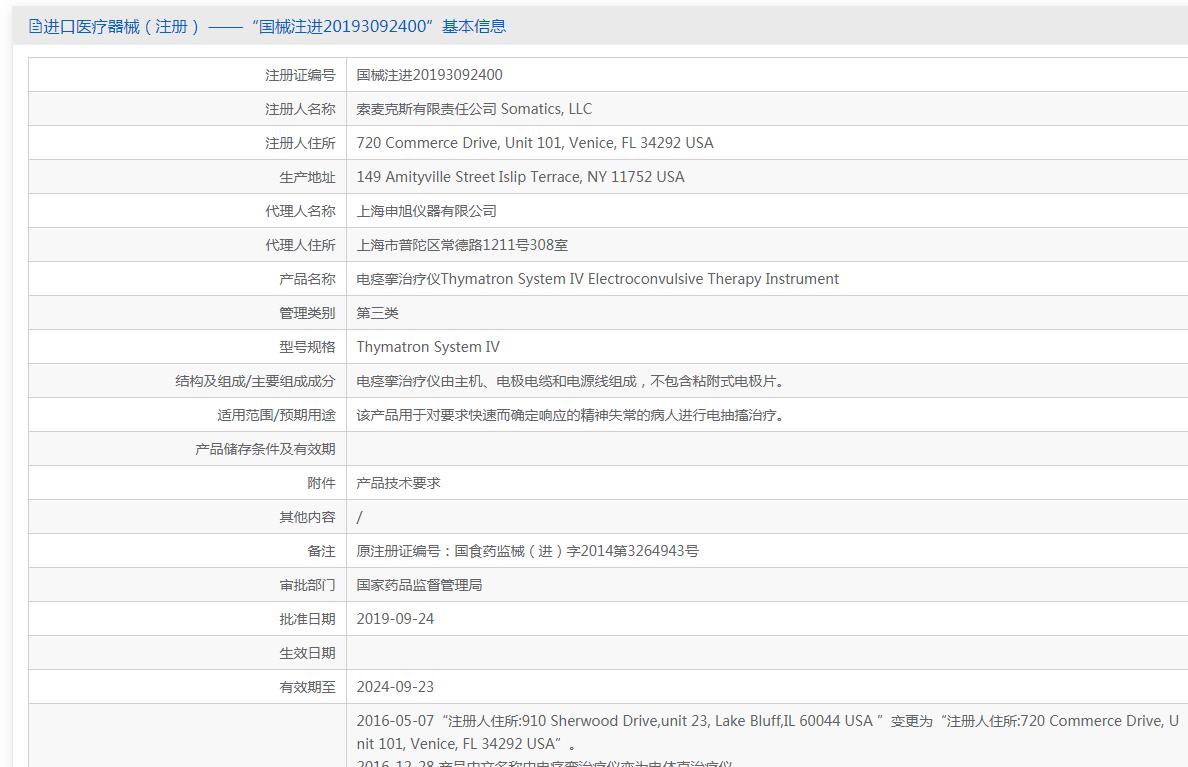This screenshot has width=1188, height=767.
Task: Click the 代理人名称 label
Action: pos(300,211)
